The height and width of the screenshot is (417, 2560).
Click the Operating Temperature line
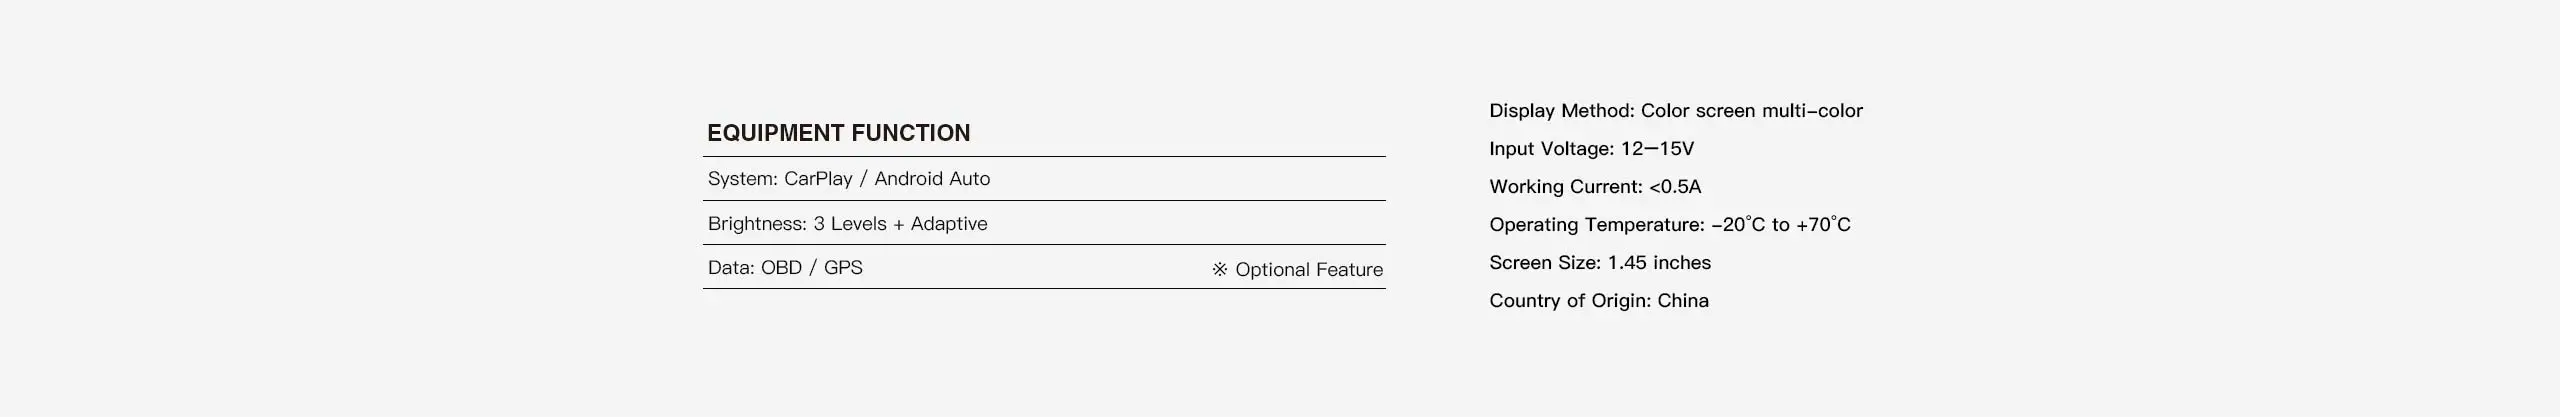pyautogui.click(x=1669, y=225)
